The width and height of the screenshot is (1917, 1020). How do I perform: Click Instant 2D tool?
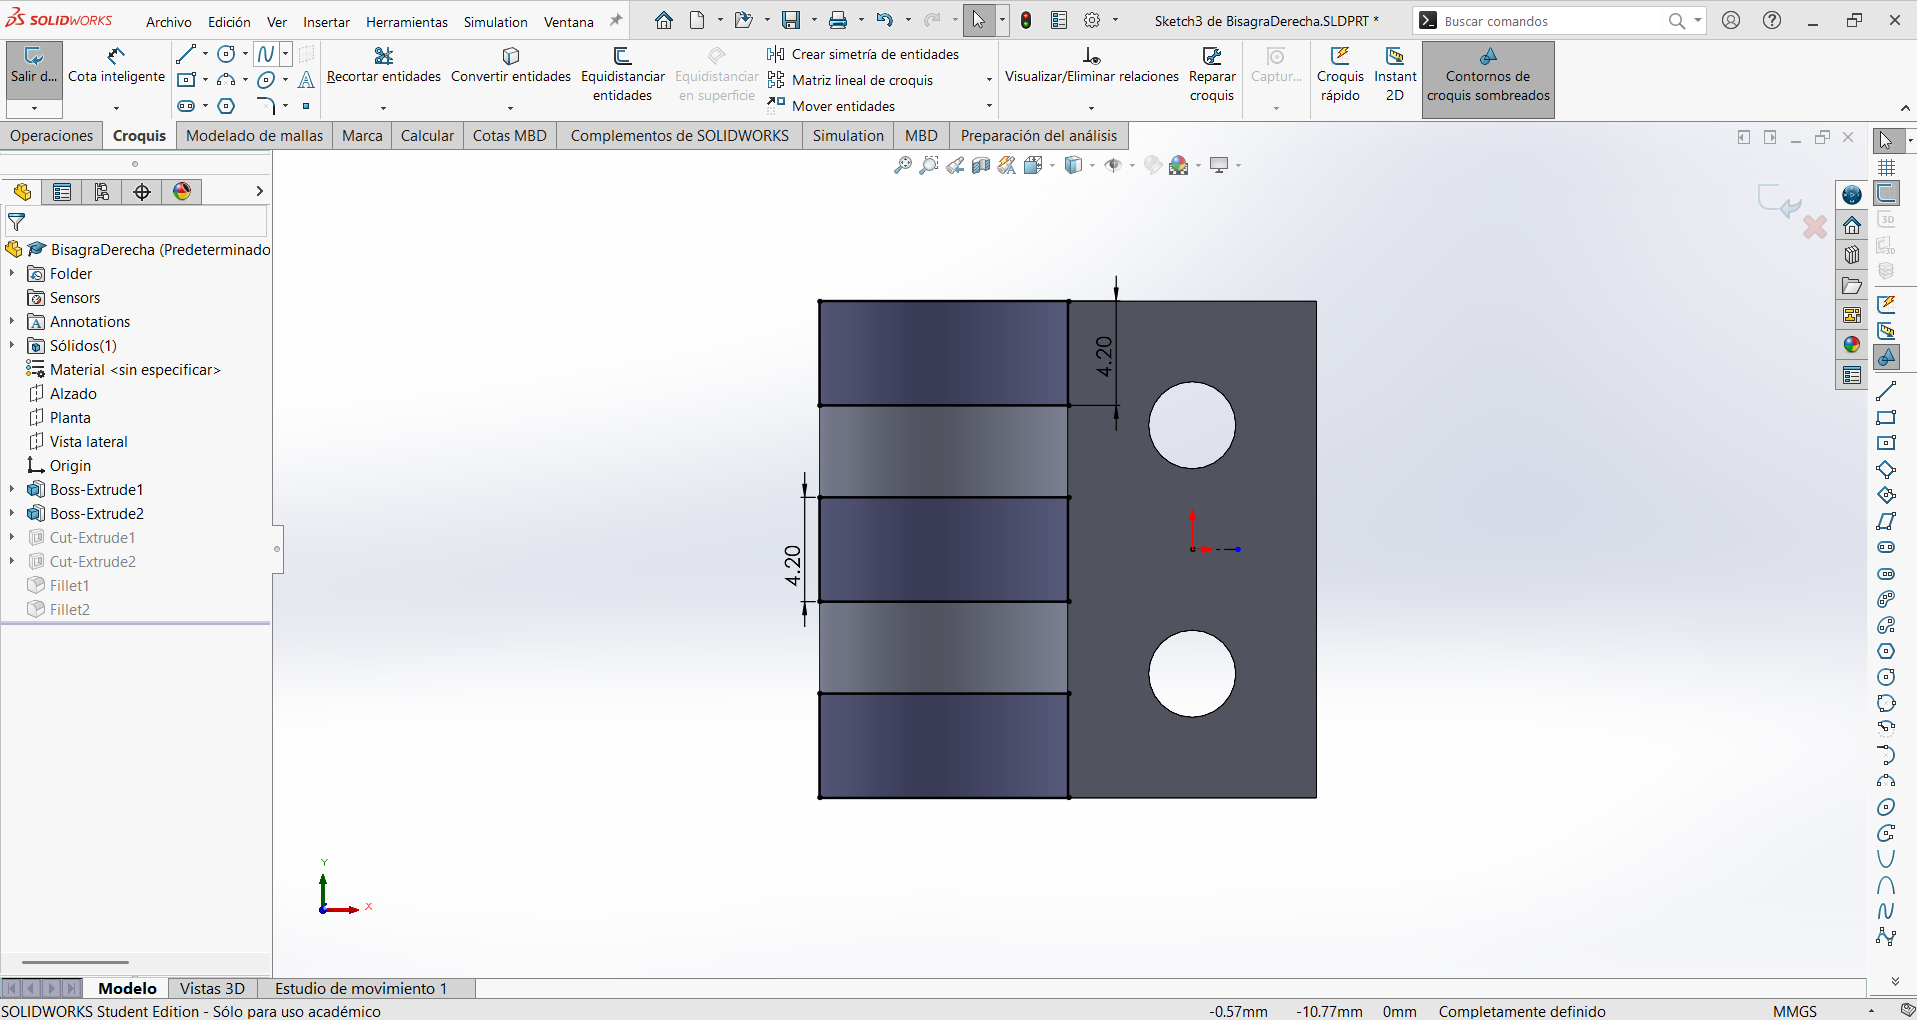pos(1395,75)
